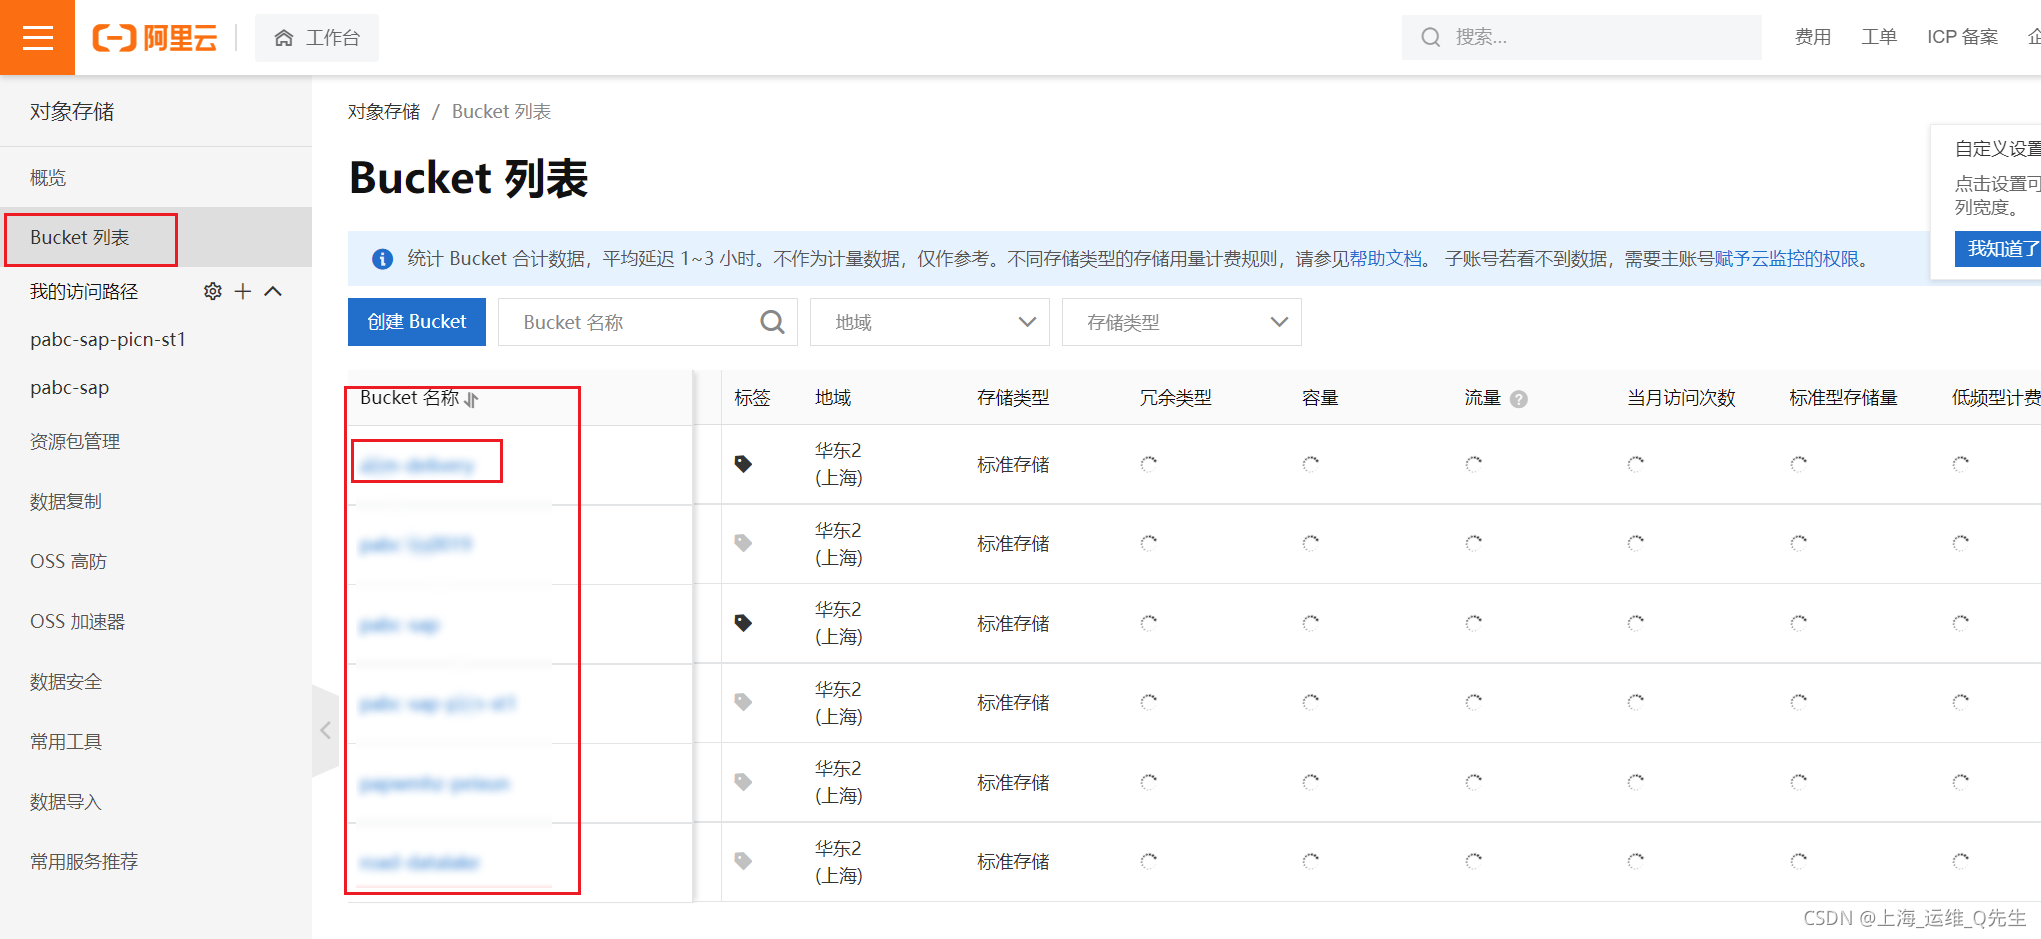
Task: Open settings gear for 我的访问路径
Action: [x=213, y=291]
